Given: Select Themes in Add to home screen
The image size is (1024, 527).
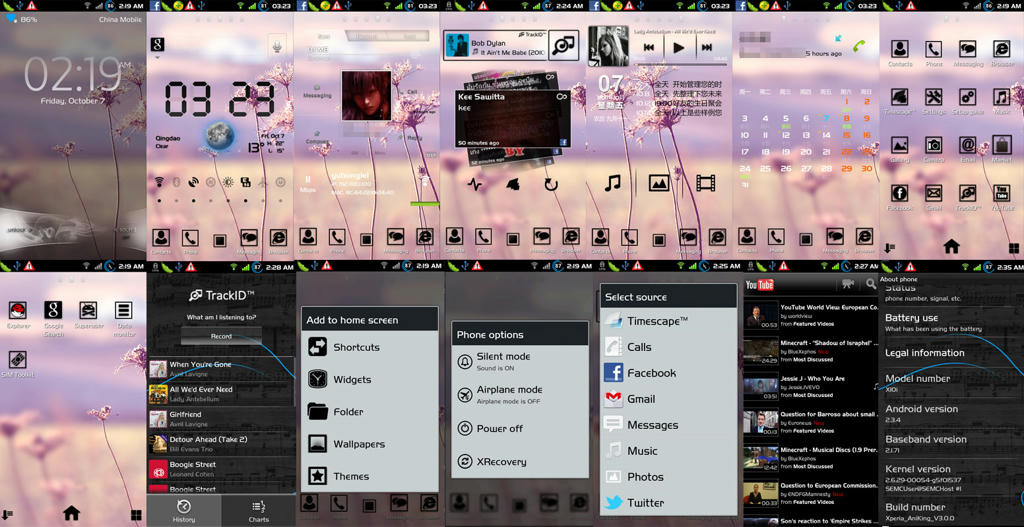Looking at the screenshot, I should coord(370,476).
